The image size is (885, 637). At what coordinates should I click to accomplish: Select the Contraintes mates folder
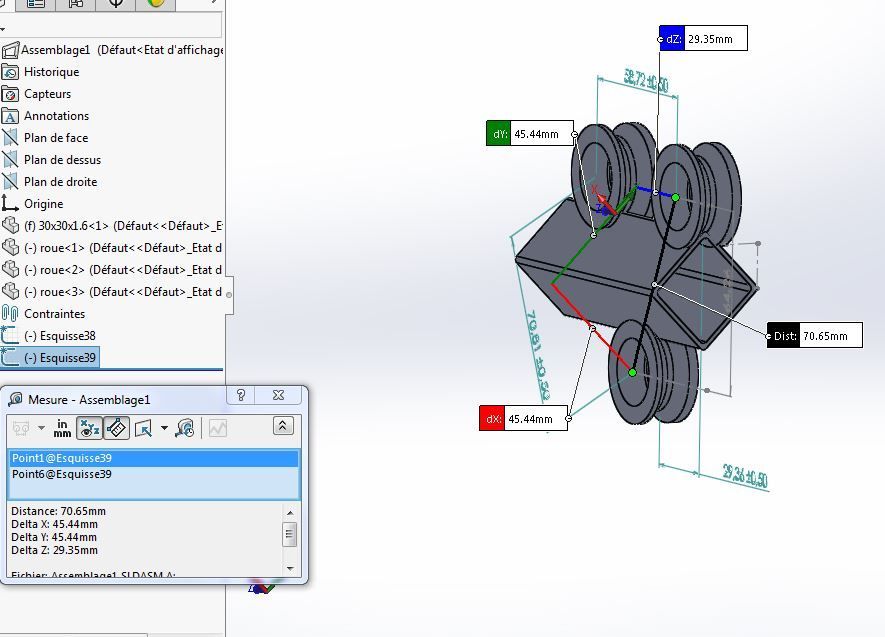coord(54,314)
